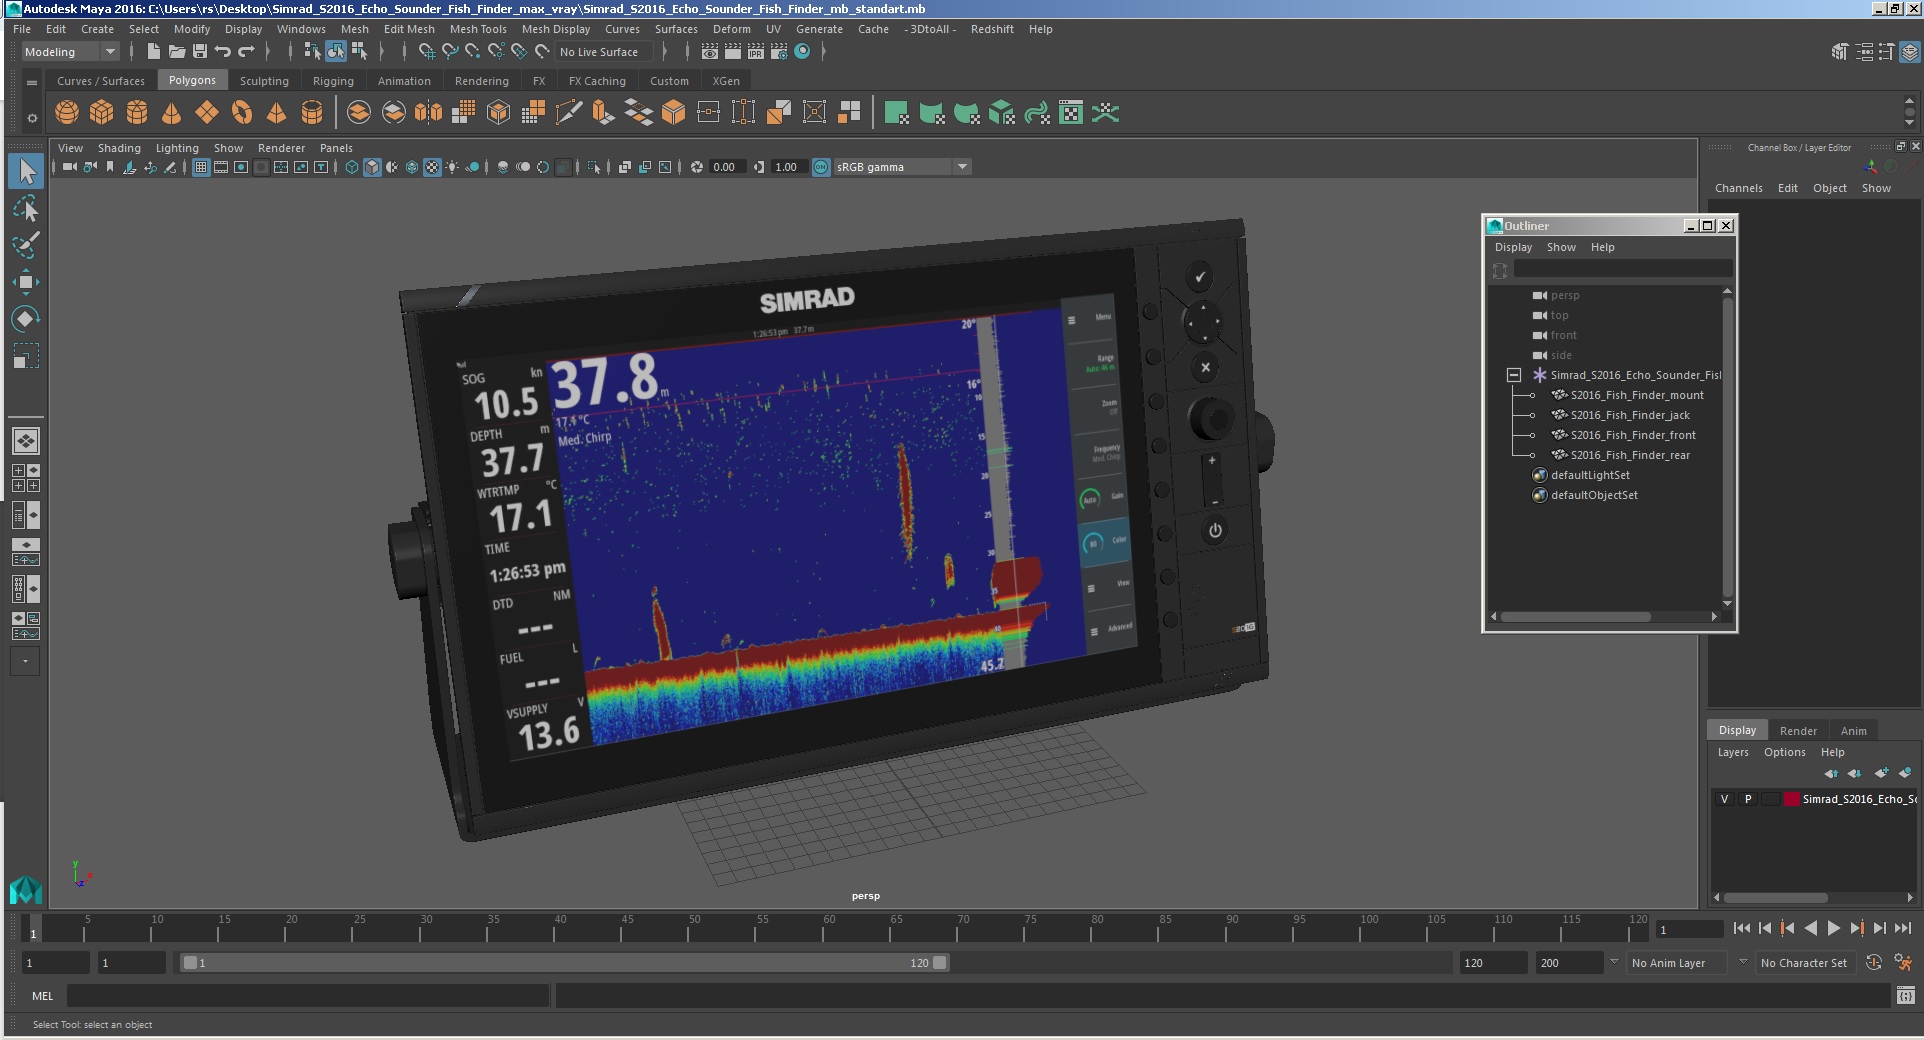Screen dimensions: 1924x1040
Task: Select the Lasso select tool
Action: (26, 208)
